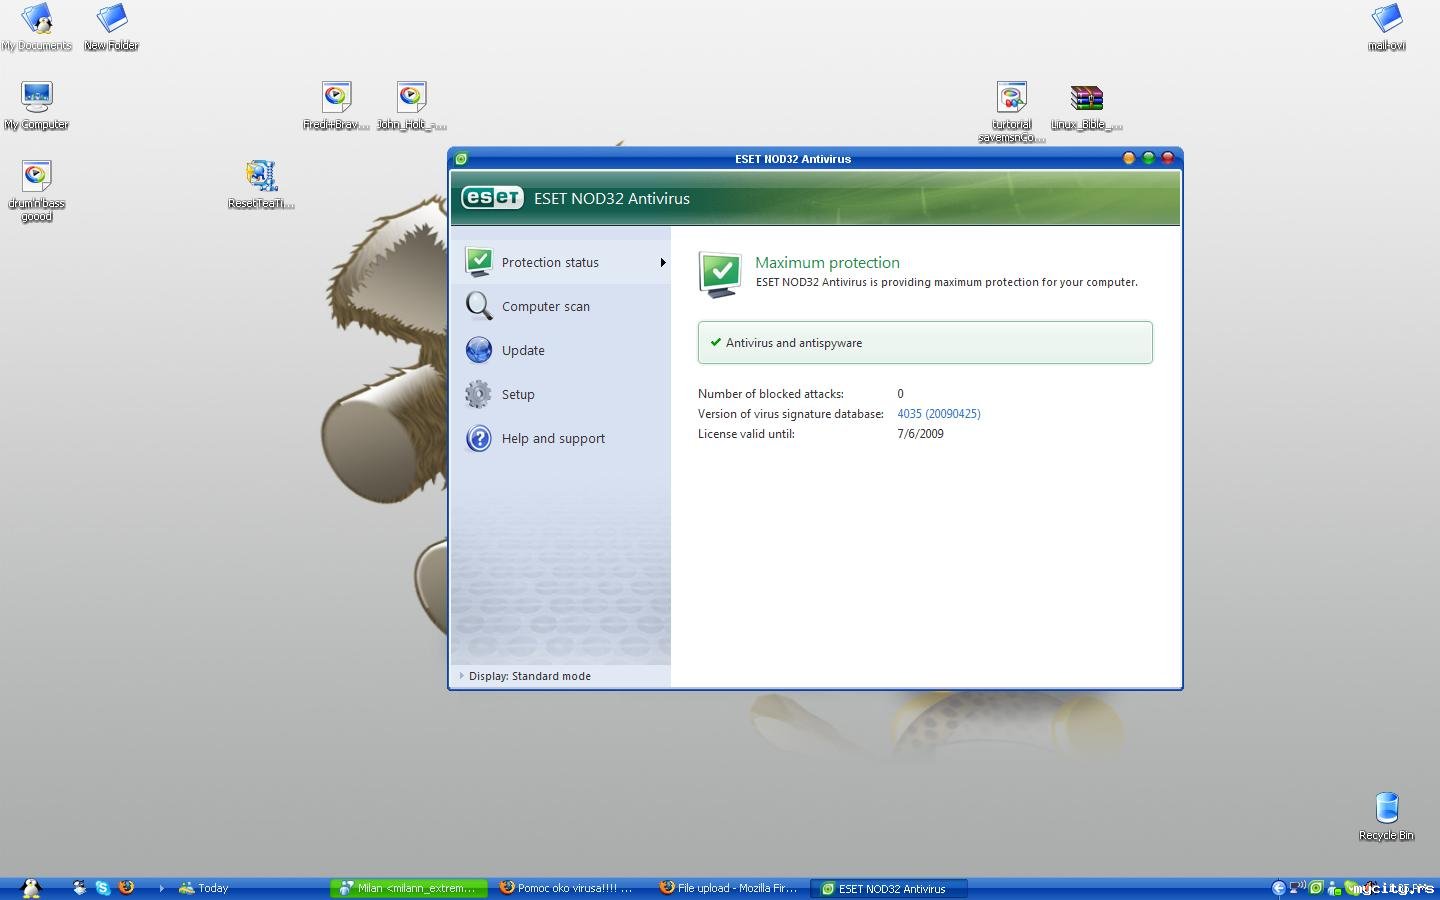Image resolution: width=1440 pixels, height=900 pixels.
Task: Click the Protection status monitor icon in sidebar
Action: coord(479,262)
